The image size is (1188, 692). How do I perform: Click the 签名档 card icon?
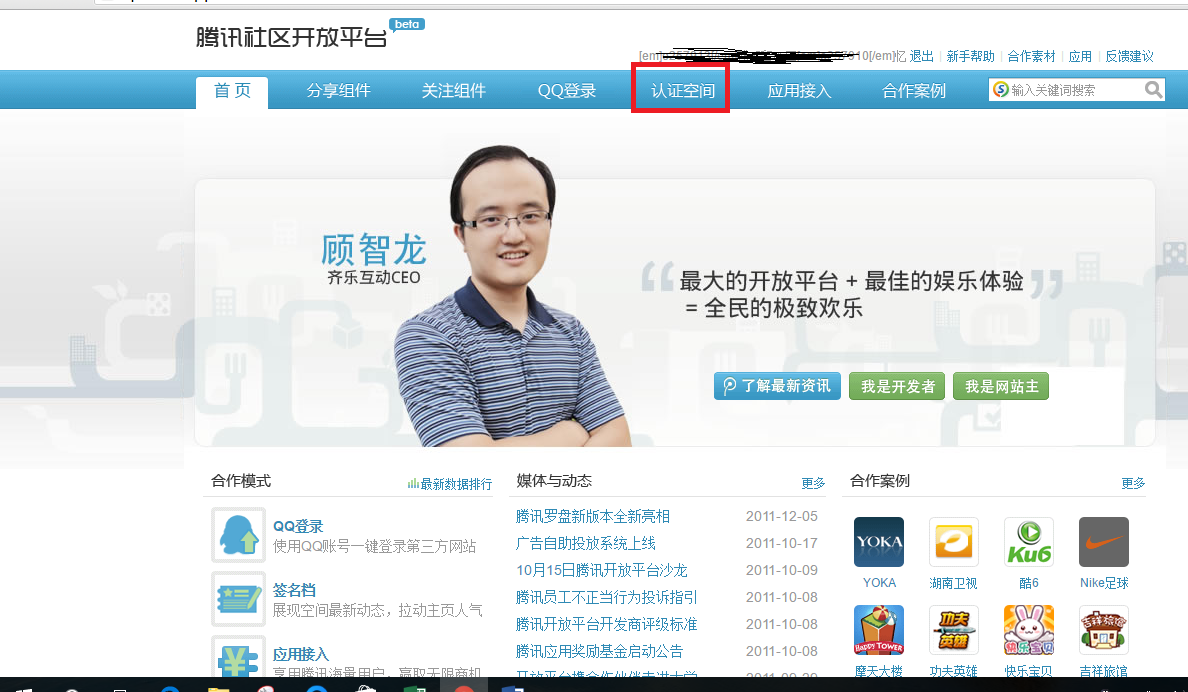[239, 598]
